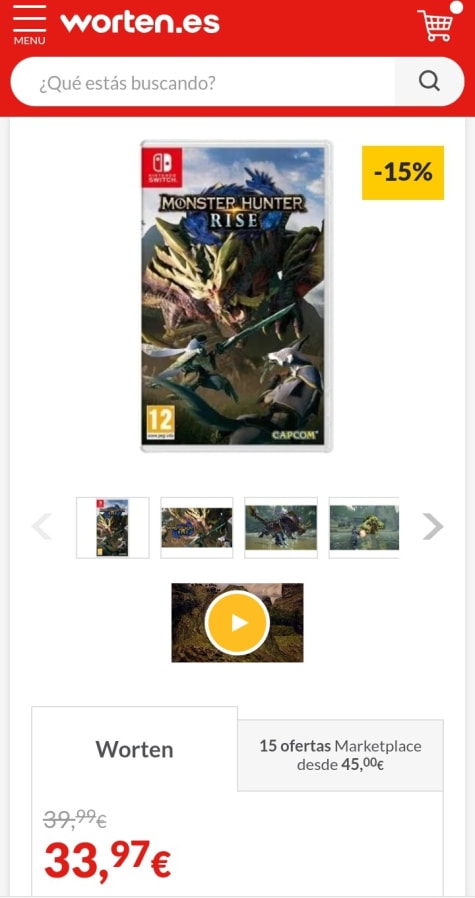Screen dimensions: 475x898
Task: Select the third gameplay screenshot thumbnail
Action: pos(281,527)
